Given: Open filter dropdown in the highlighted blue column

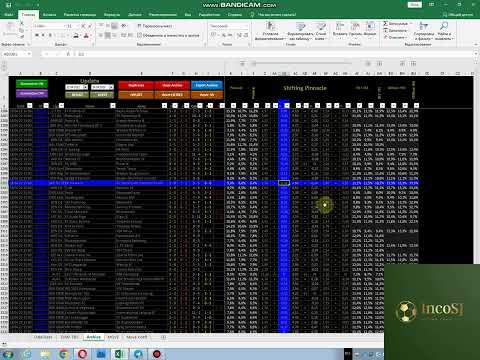Looking at the screenshot, I should (x=287, y=105).
